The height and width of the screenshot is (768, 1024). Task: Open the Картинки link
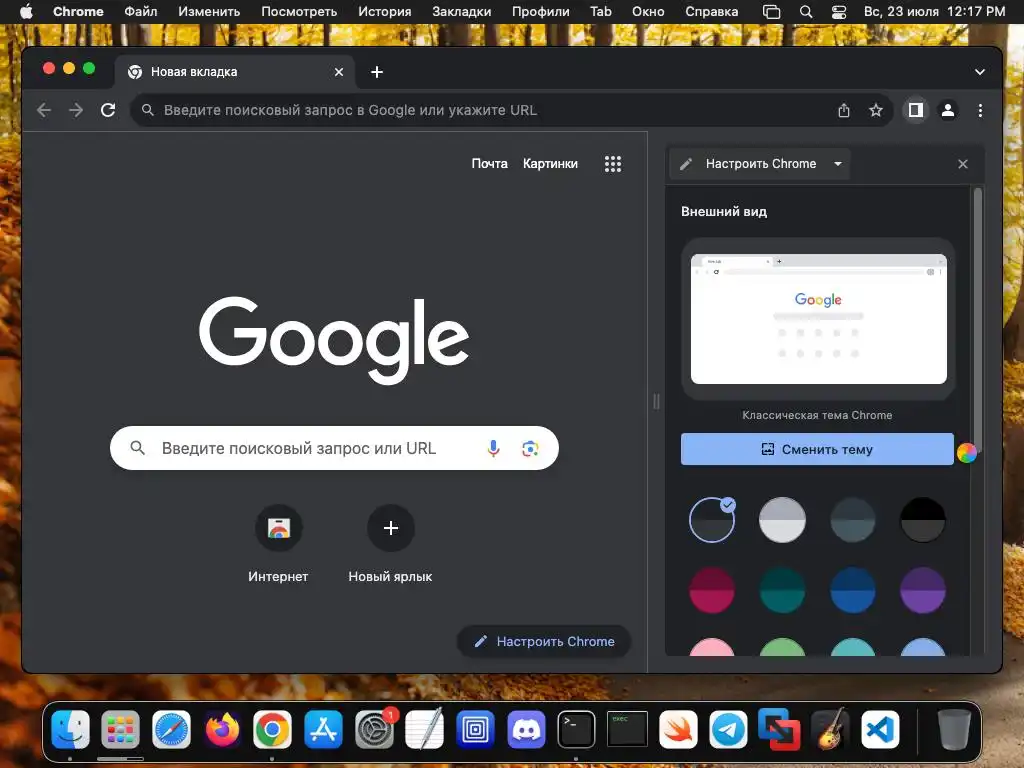550,164
